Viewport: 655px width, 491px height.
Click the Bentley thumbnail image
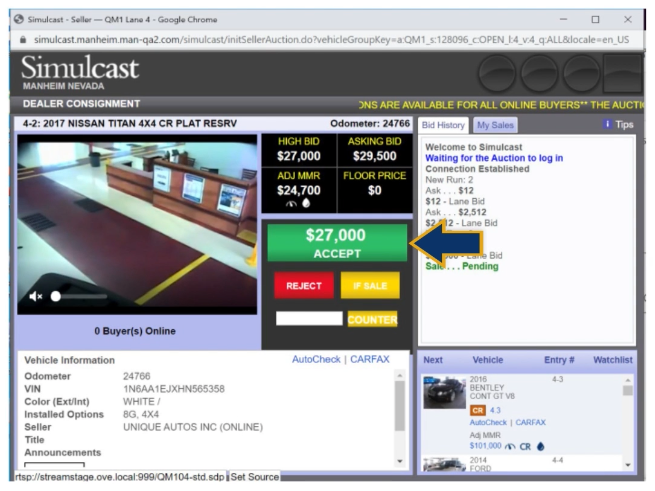tap(444, 393)
